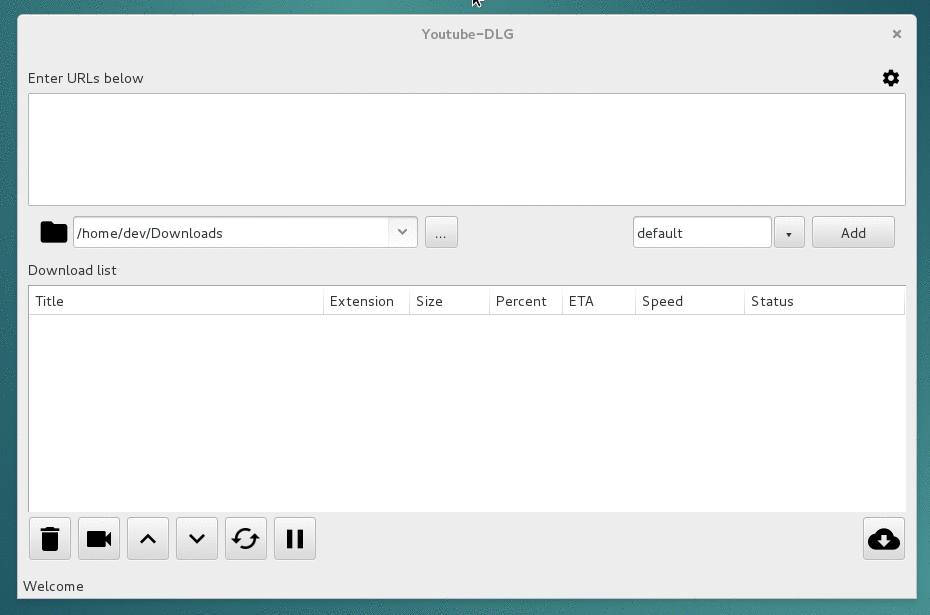Click the browse ... button for save location
The image size is (930, 615).
[x=441, y=232]
